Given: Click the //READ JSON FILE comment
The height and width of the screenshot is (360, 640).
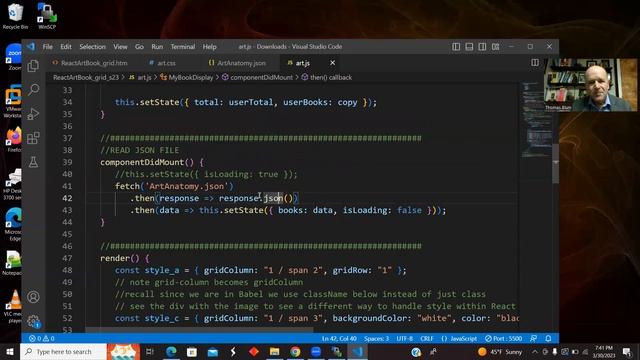Looking at the screenshot, I should 139,150.
